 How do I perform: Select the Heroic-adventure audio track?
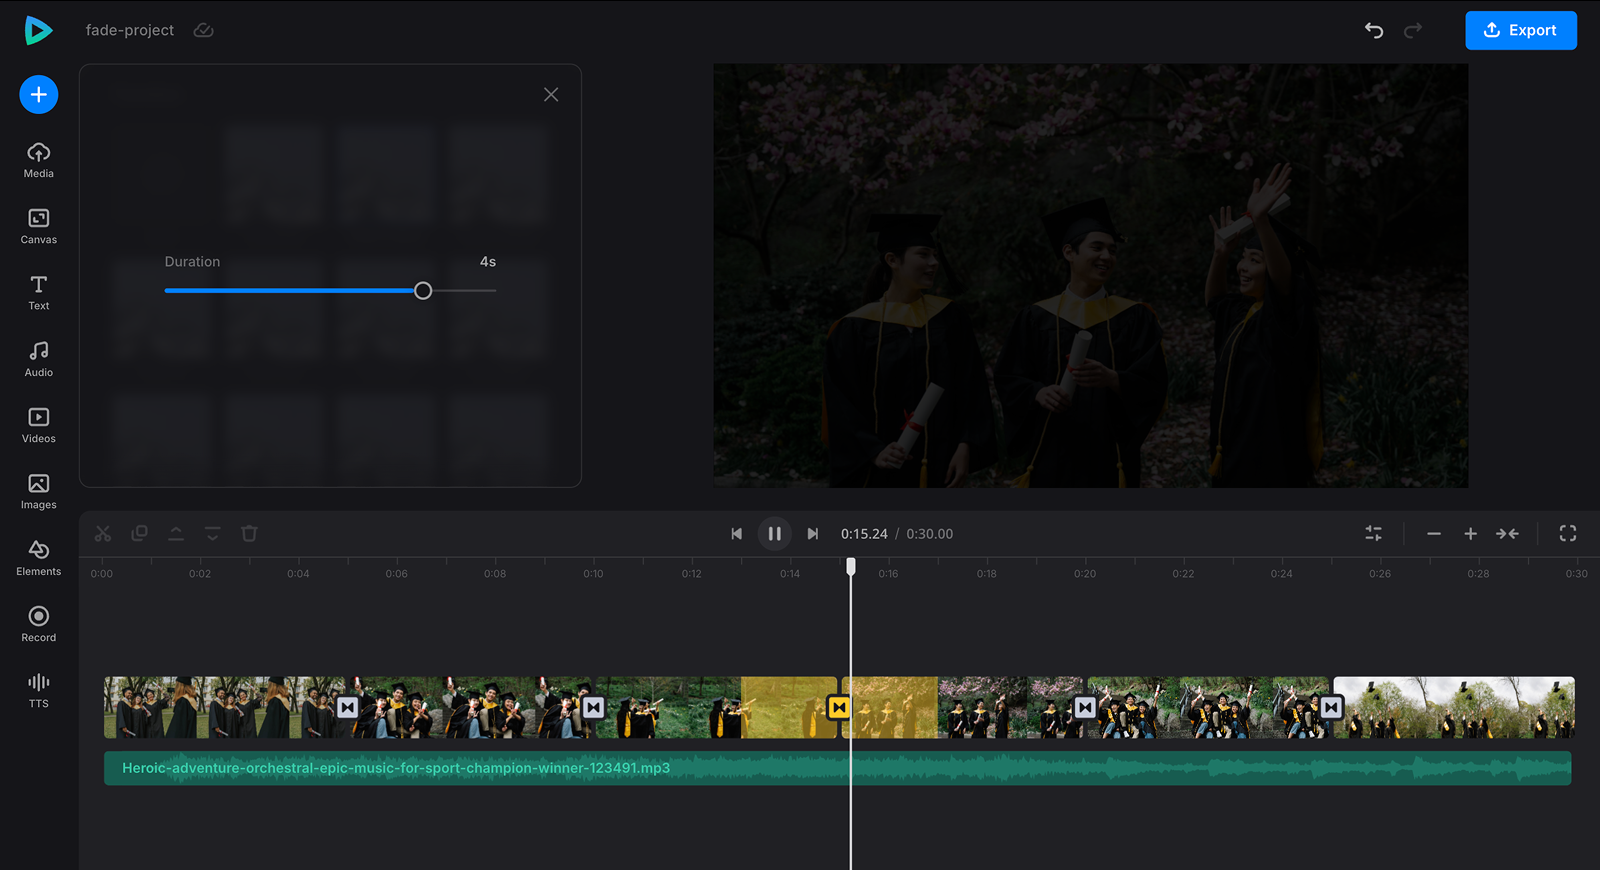838,768
